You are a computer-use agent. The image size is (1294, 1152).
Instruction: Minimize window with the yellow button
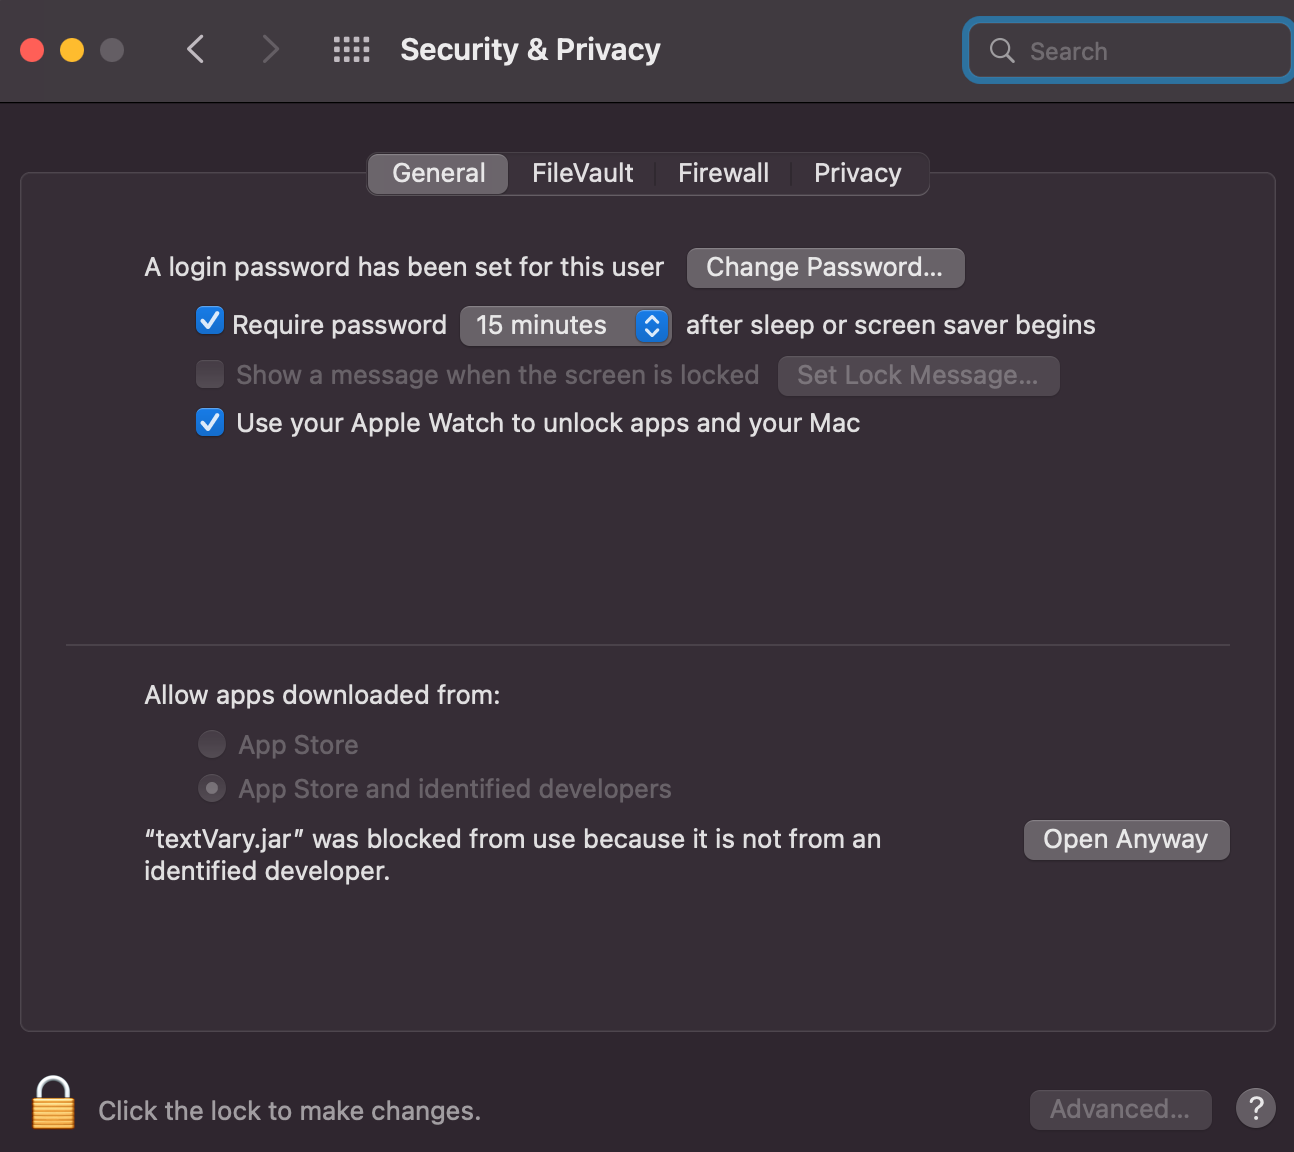[72, 50]
